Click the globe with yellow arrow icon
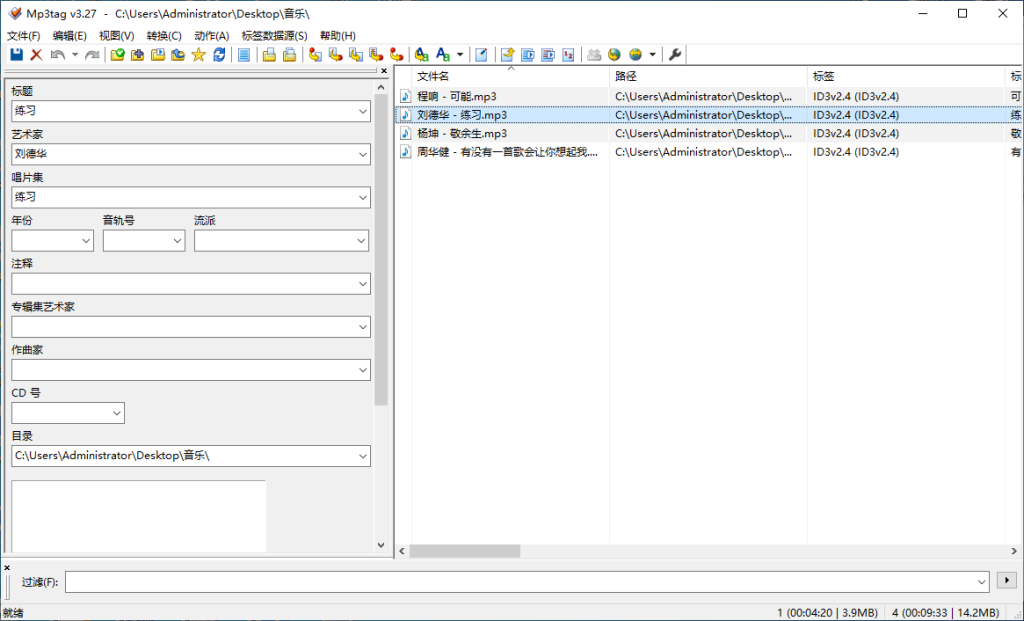The height and width of the screenshot is (621, 1024). [614, 55]
